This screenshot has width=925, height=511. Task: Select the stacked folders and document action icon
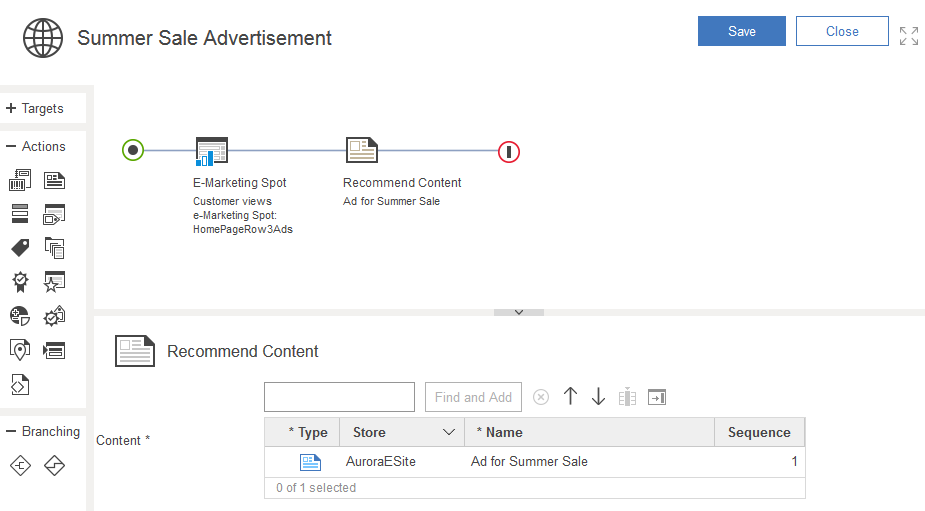pos(54,248)
